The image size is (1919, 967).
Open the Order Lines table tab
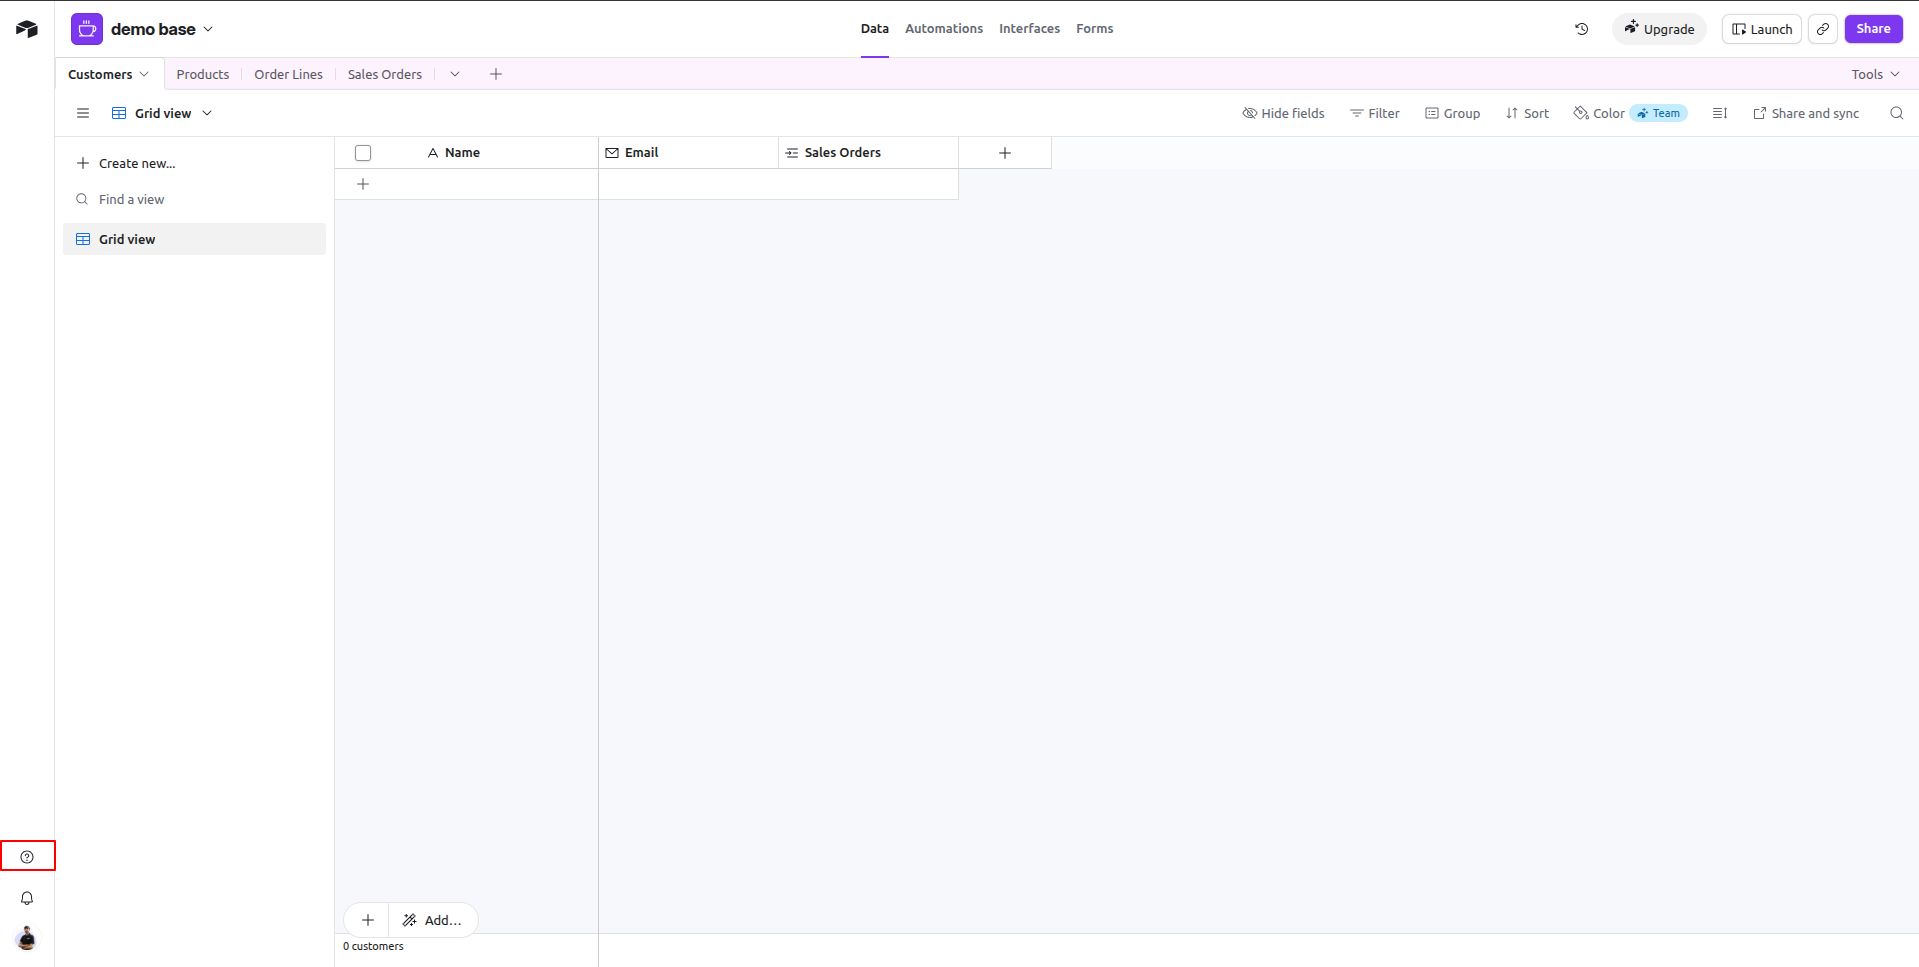(x=288, y=74)
